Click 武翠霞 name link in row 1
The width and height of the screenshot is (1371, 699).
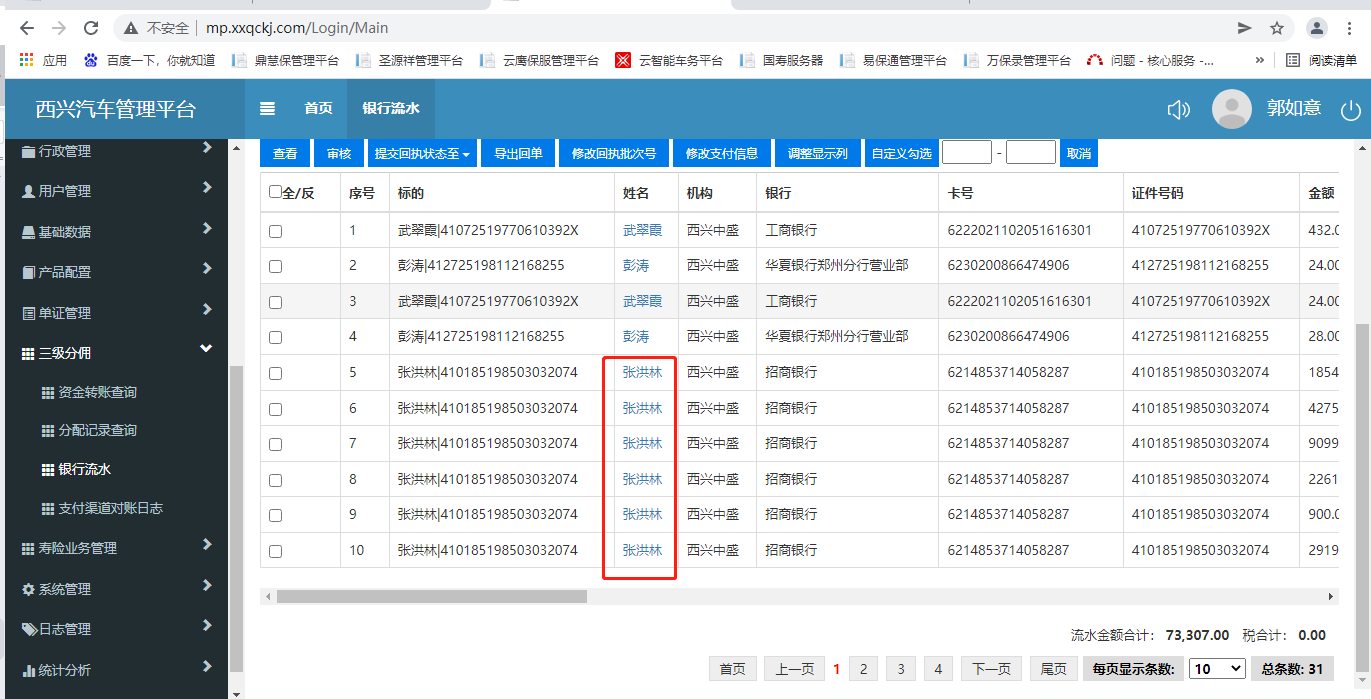pos(642,230)
